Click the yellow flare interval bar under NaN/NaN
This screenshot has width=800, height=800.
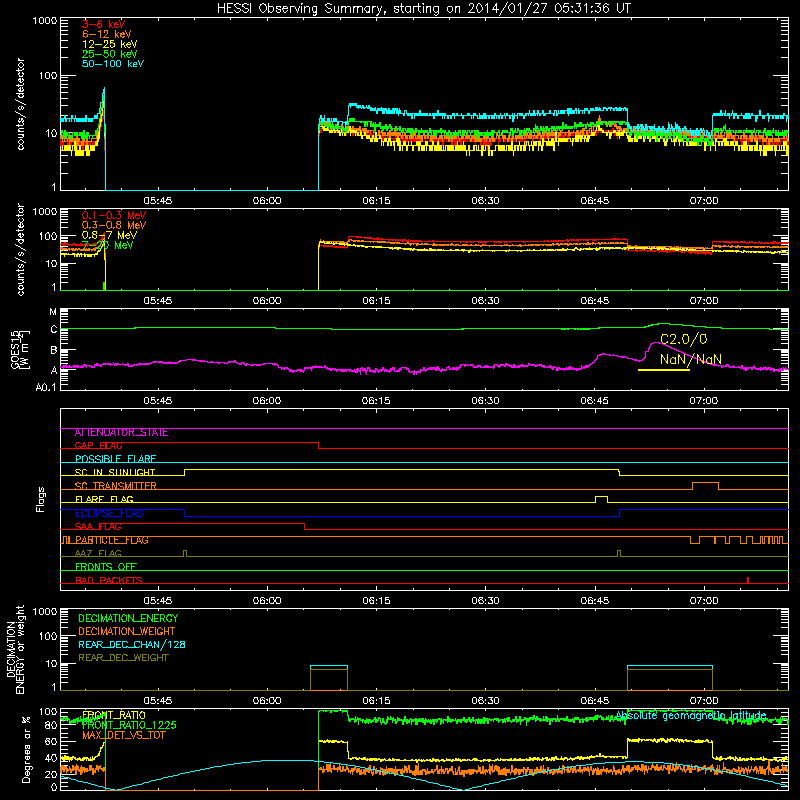(x=664, y=369)
